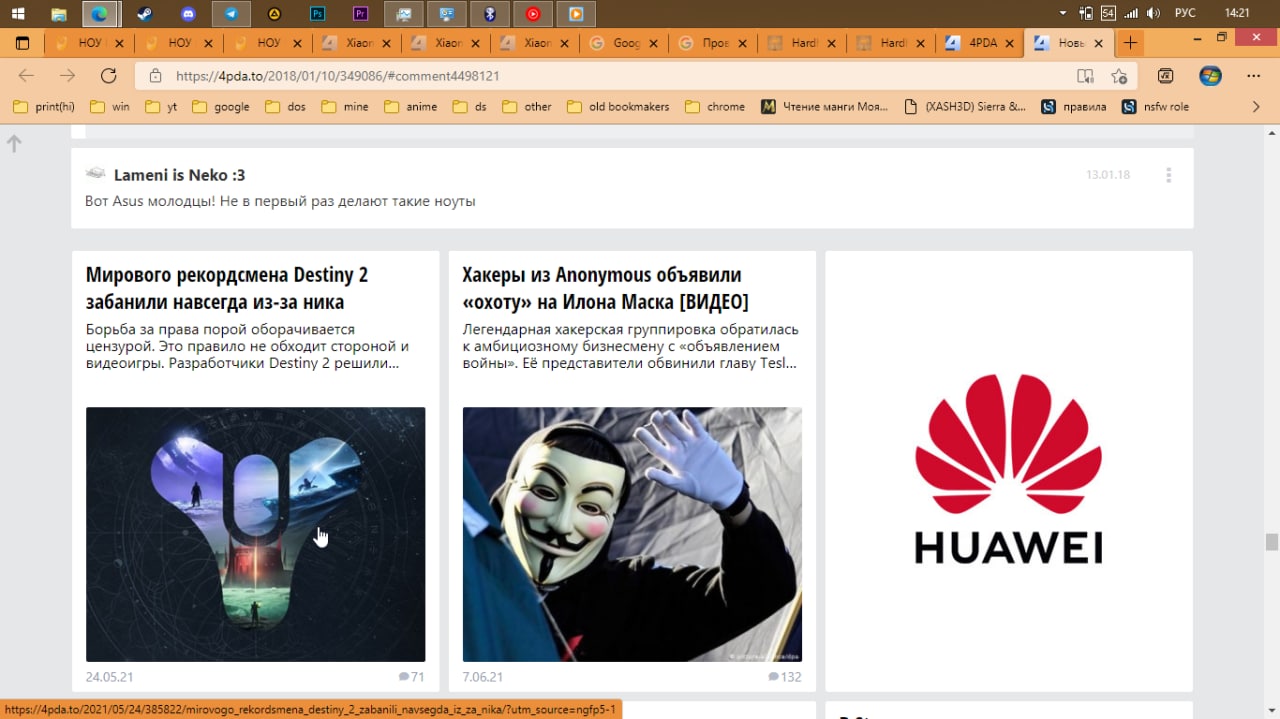The image size is (1280, 719).
Task: Open Edge settings and more menu
Action: click(x=1253, y=76)
